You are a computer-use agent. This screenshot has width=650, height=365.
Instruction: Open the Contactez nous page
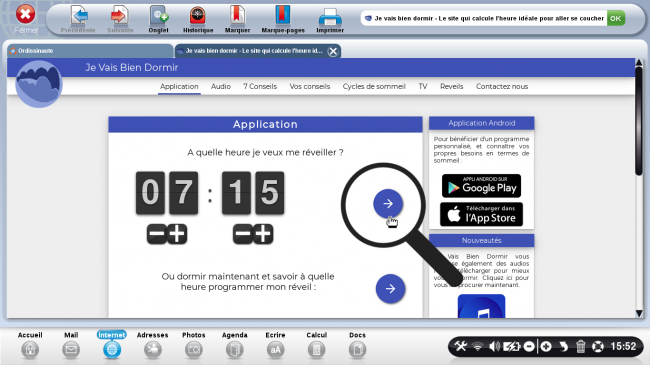[502, 86]
